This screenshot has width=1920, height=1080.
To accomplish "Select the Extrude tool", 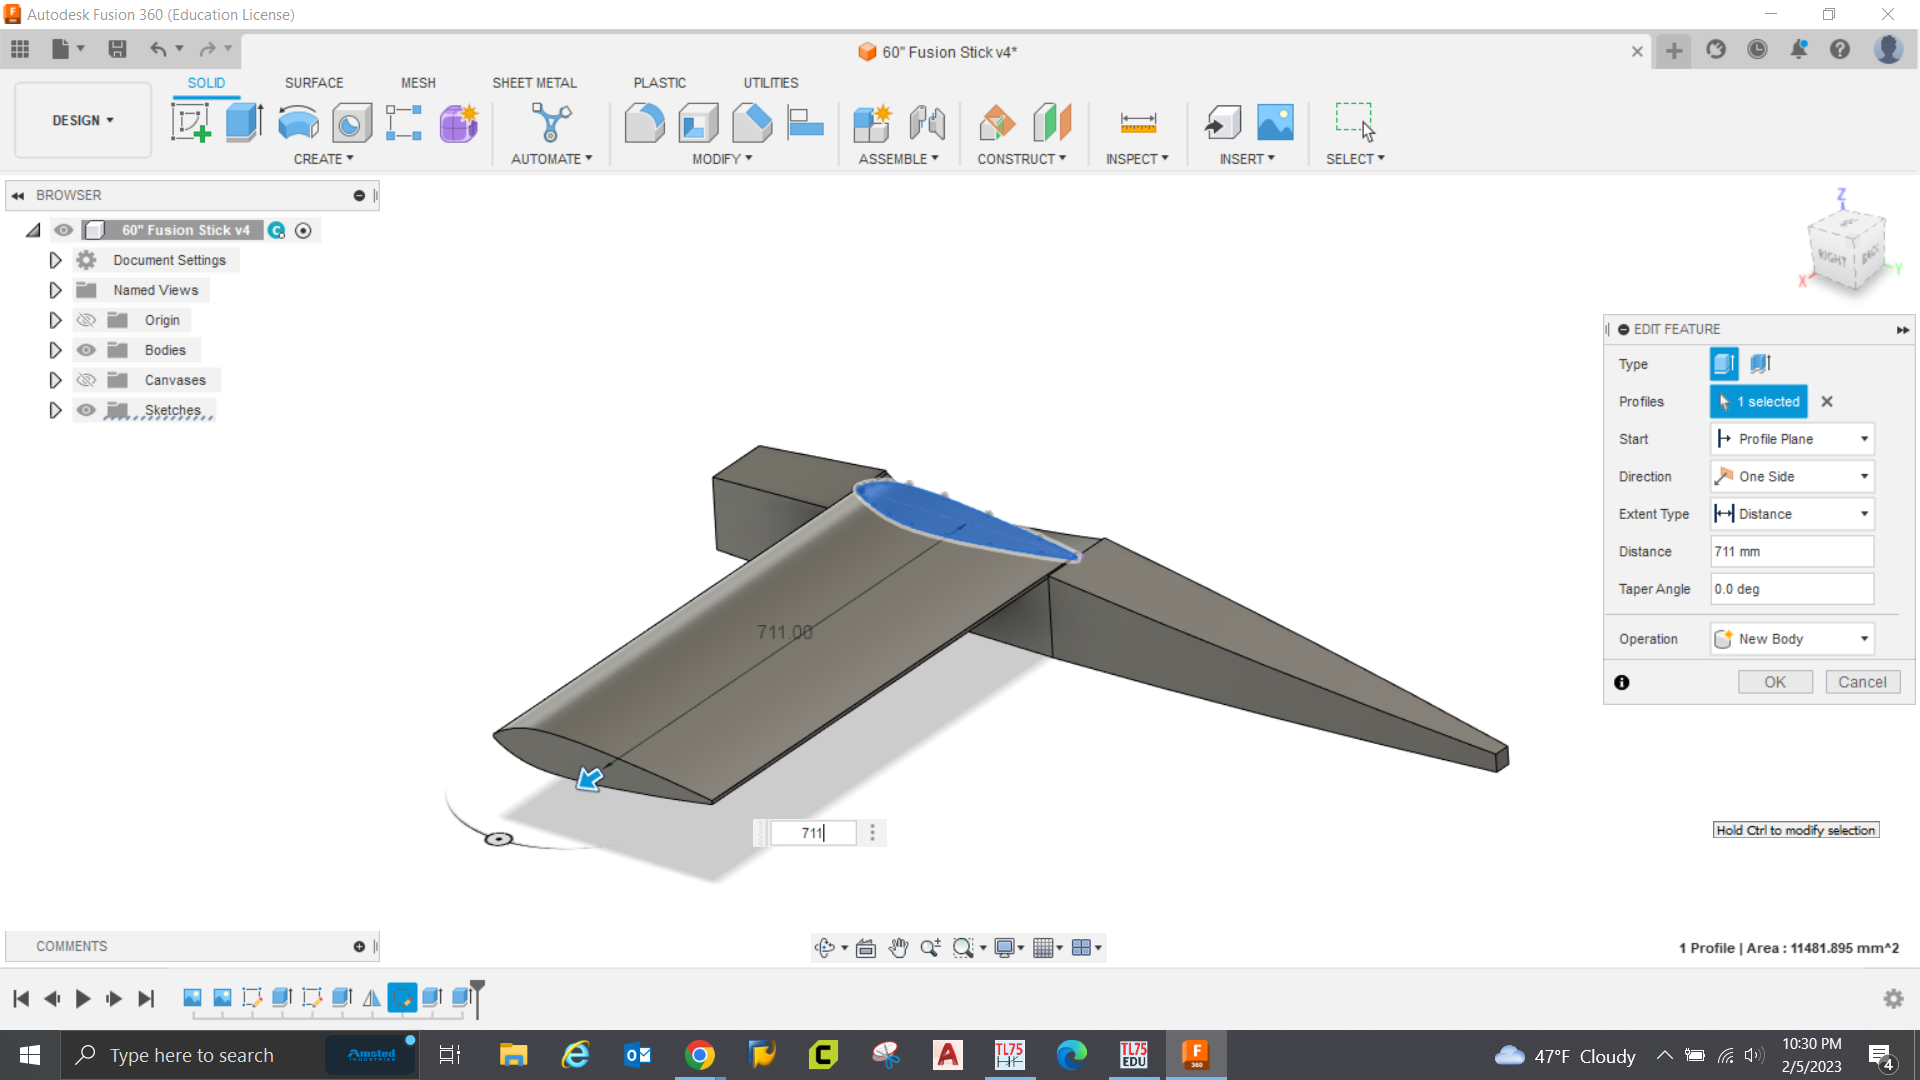I will tap(243, 121).
